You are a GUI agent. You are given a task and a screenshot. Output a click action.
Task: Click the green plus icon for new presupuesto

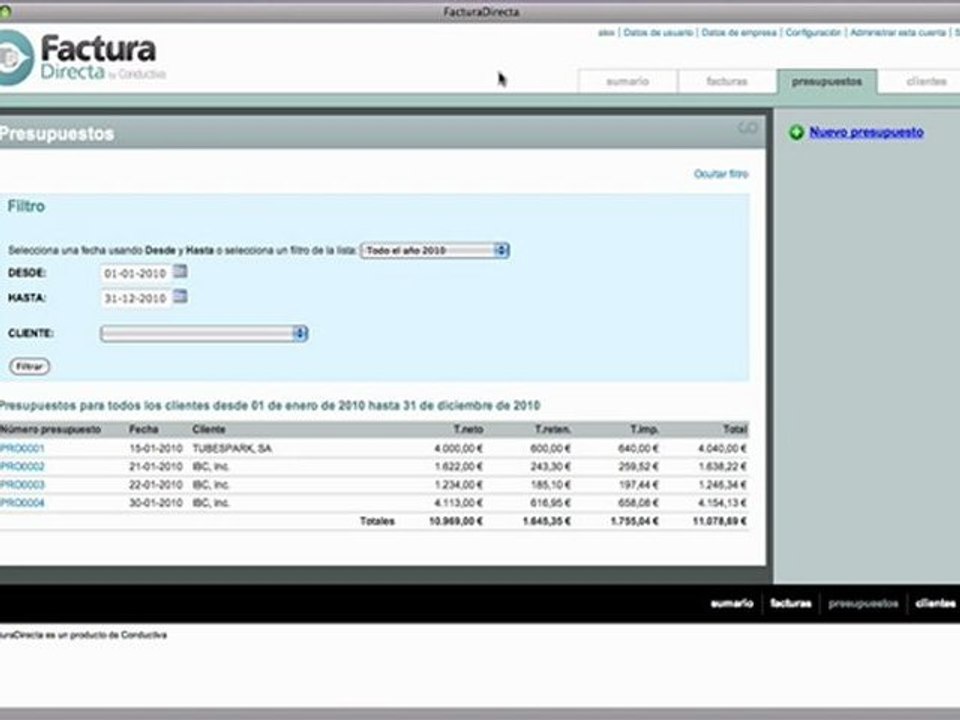tap(796, 132)
